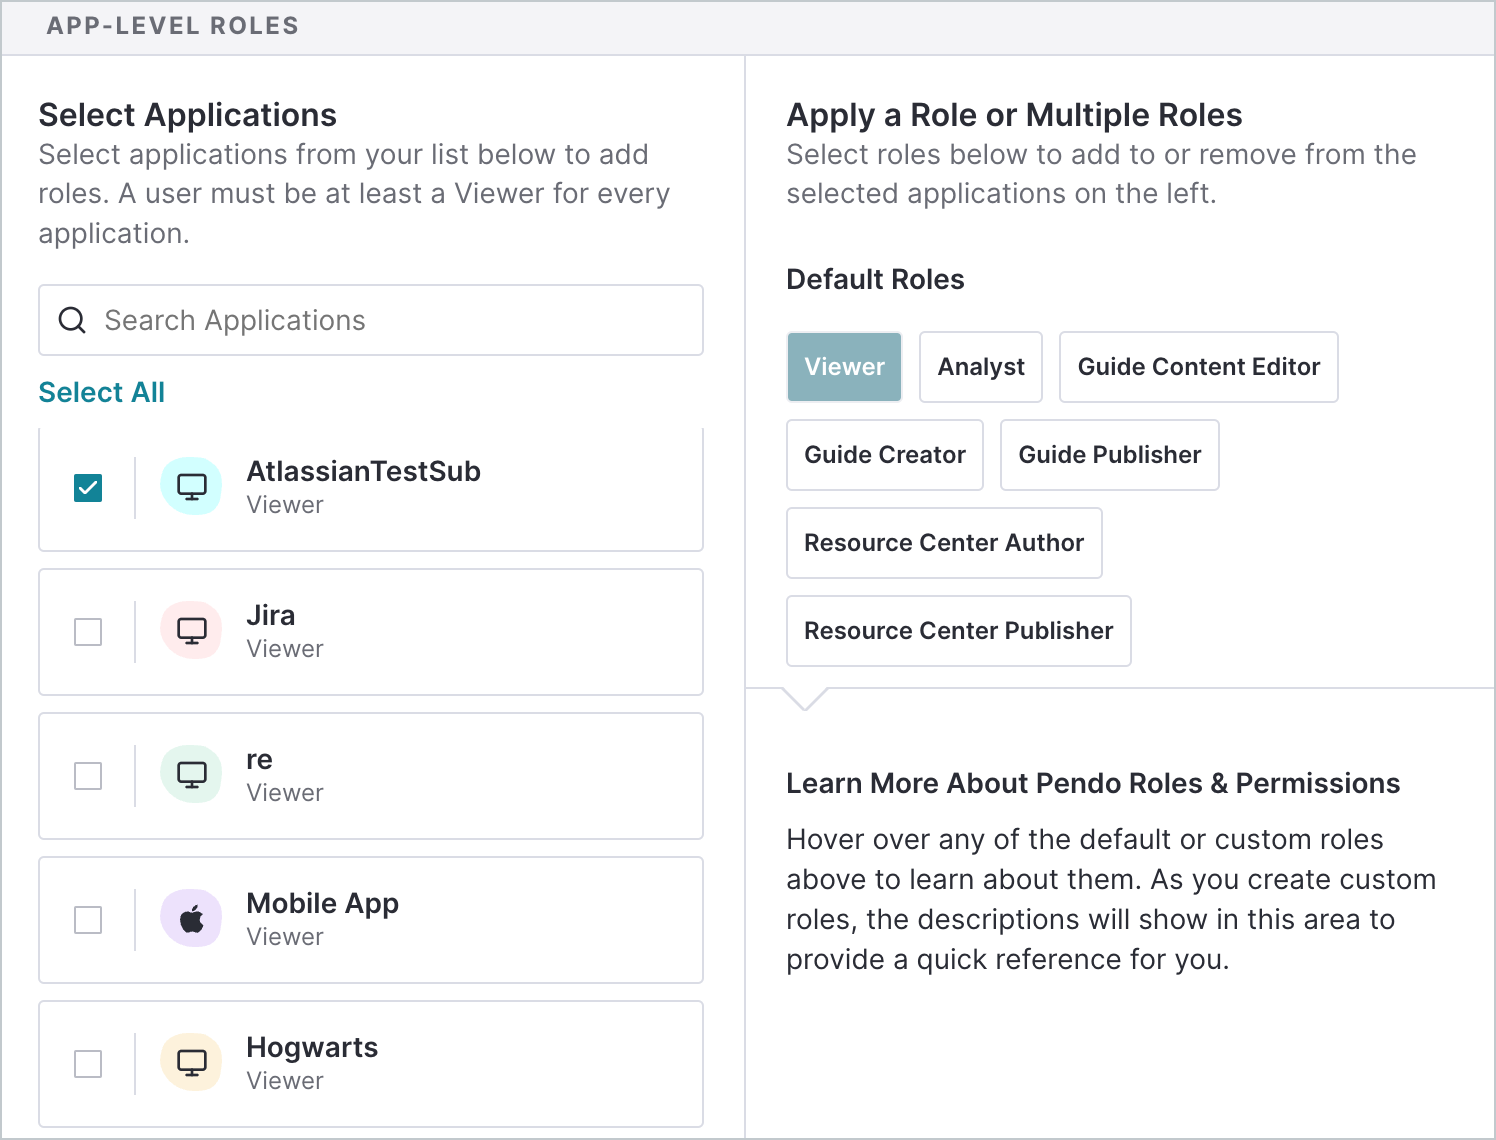Click the Mobile App application name
This screenshot has height=1140, width=1496.
[x=323, y=903]
